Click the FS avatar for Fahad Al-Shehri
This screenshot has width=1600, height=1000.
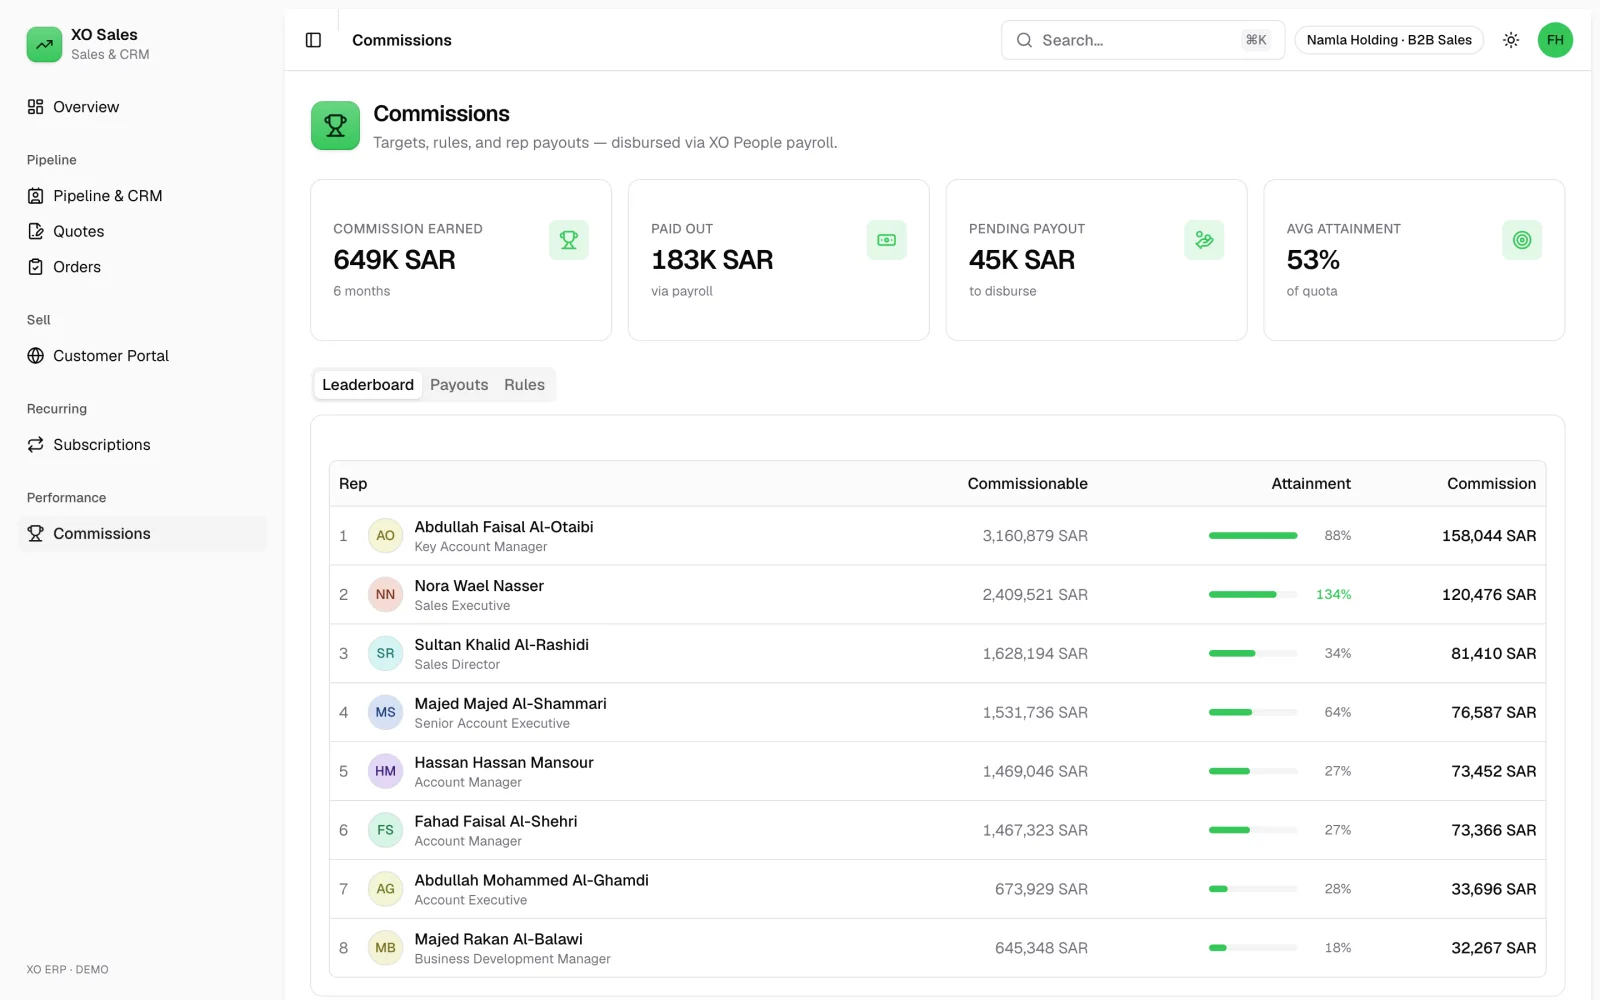[386, 831]
